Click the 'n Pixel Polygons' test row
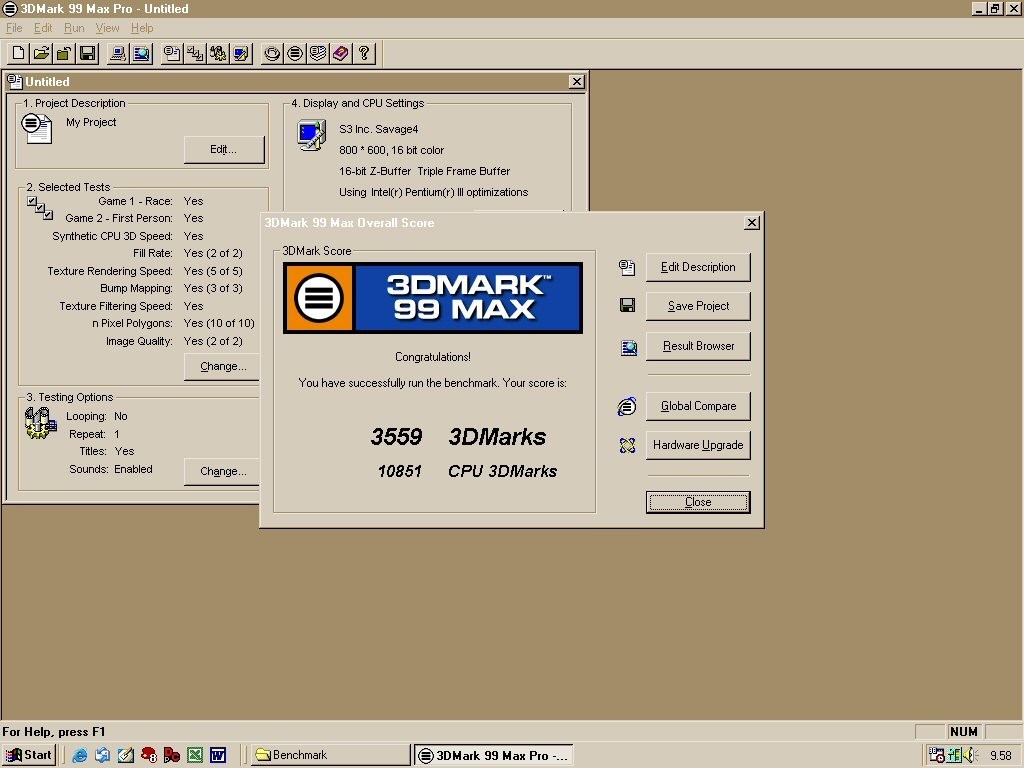Image resolution: width=1024 pixels, height=768 pixels. [x=173, y=323]
